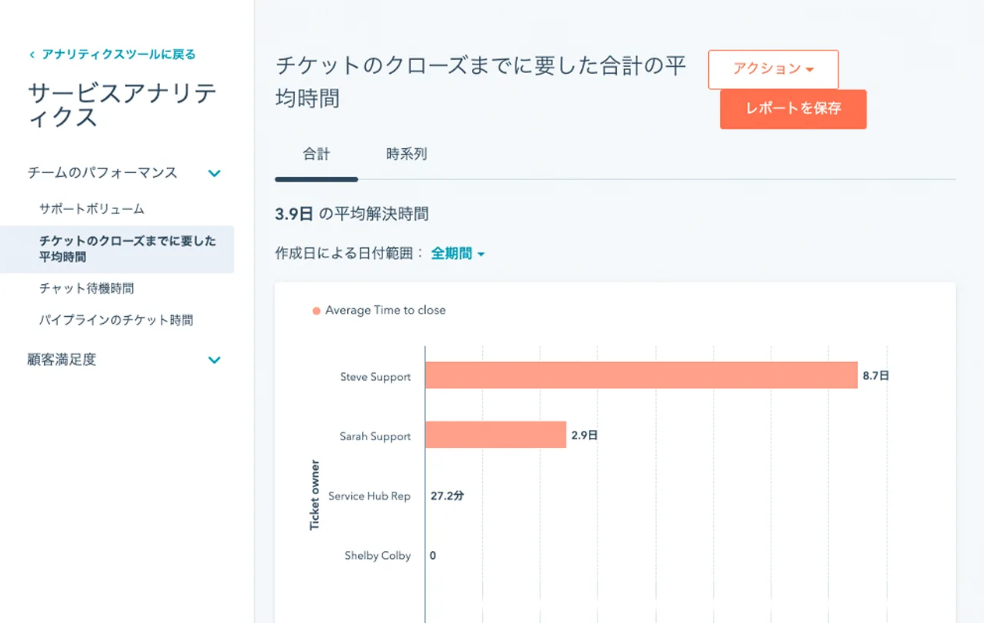Image resolution: width=984 pixels, height=623 pixels.
Task: Open the チャット待機時間 report
Action: pyautogui.click(x=87, y=288)
